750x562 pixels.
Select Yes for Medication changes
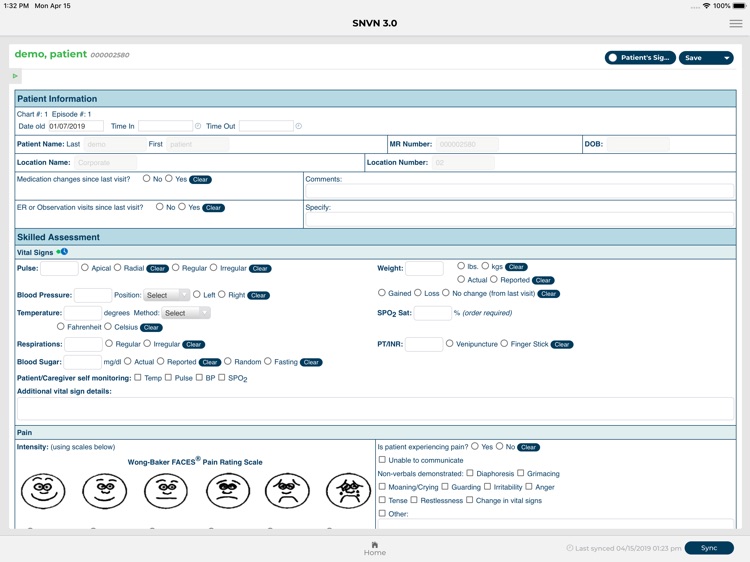[169, 178]
